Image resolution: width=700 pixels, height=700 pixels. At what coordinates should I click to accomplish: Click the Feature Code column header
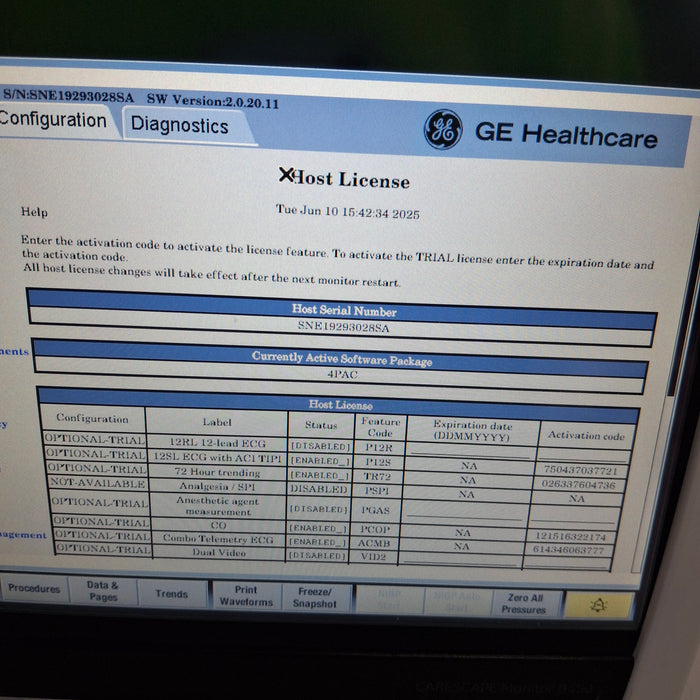[x=380, y=427]
